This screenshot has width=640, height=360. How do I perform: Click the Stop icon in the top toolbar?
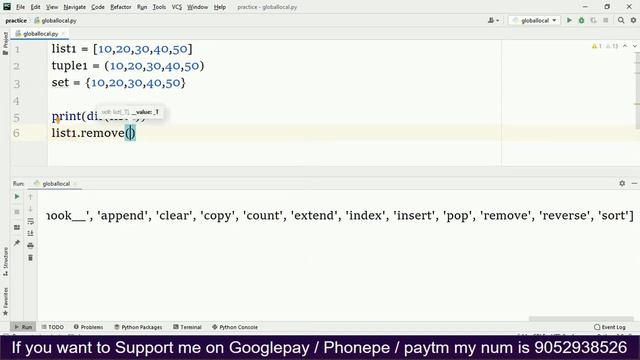point(606,20)
